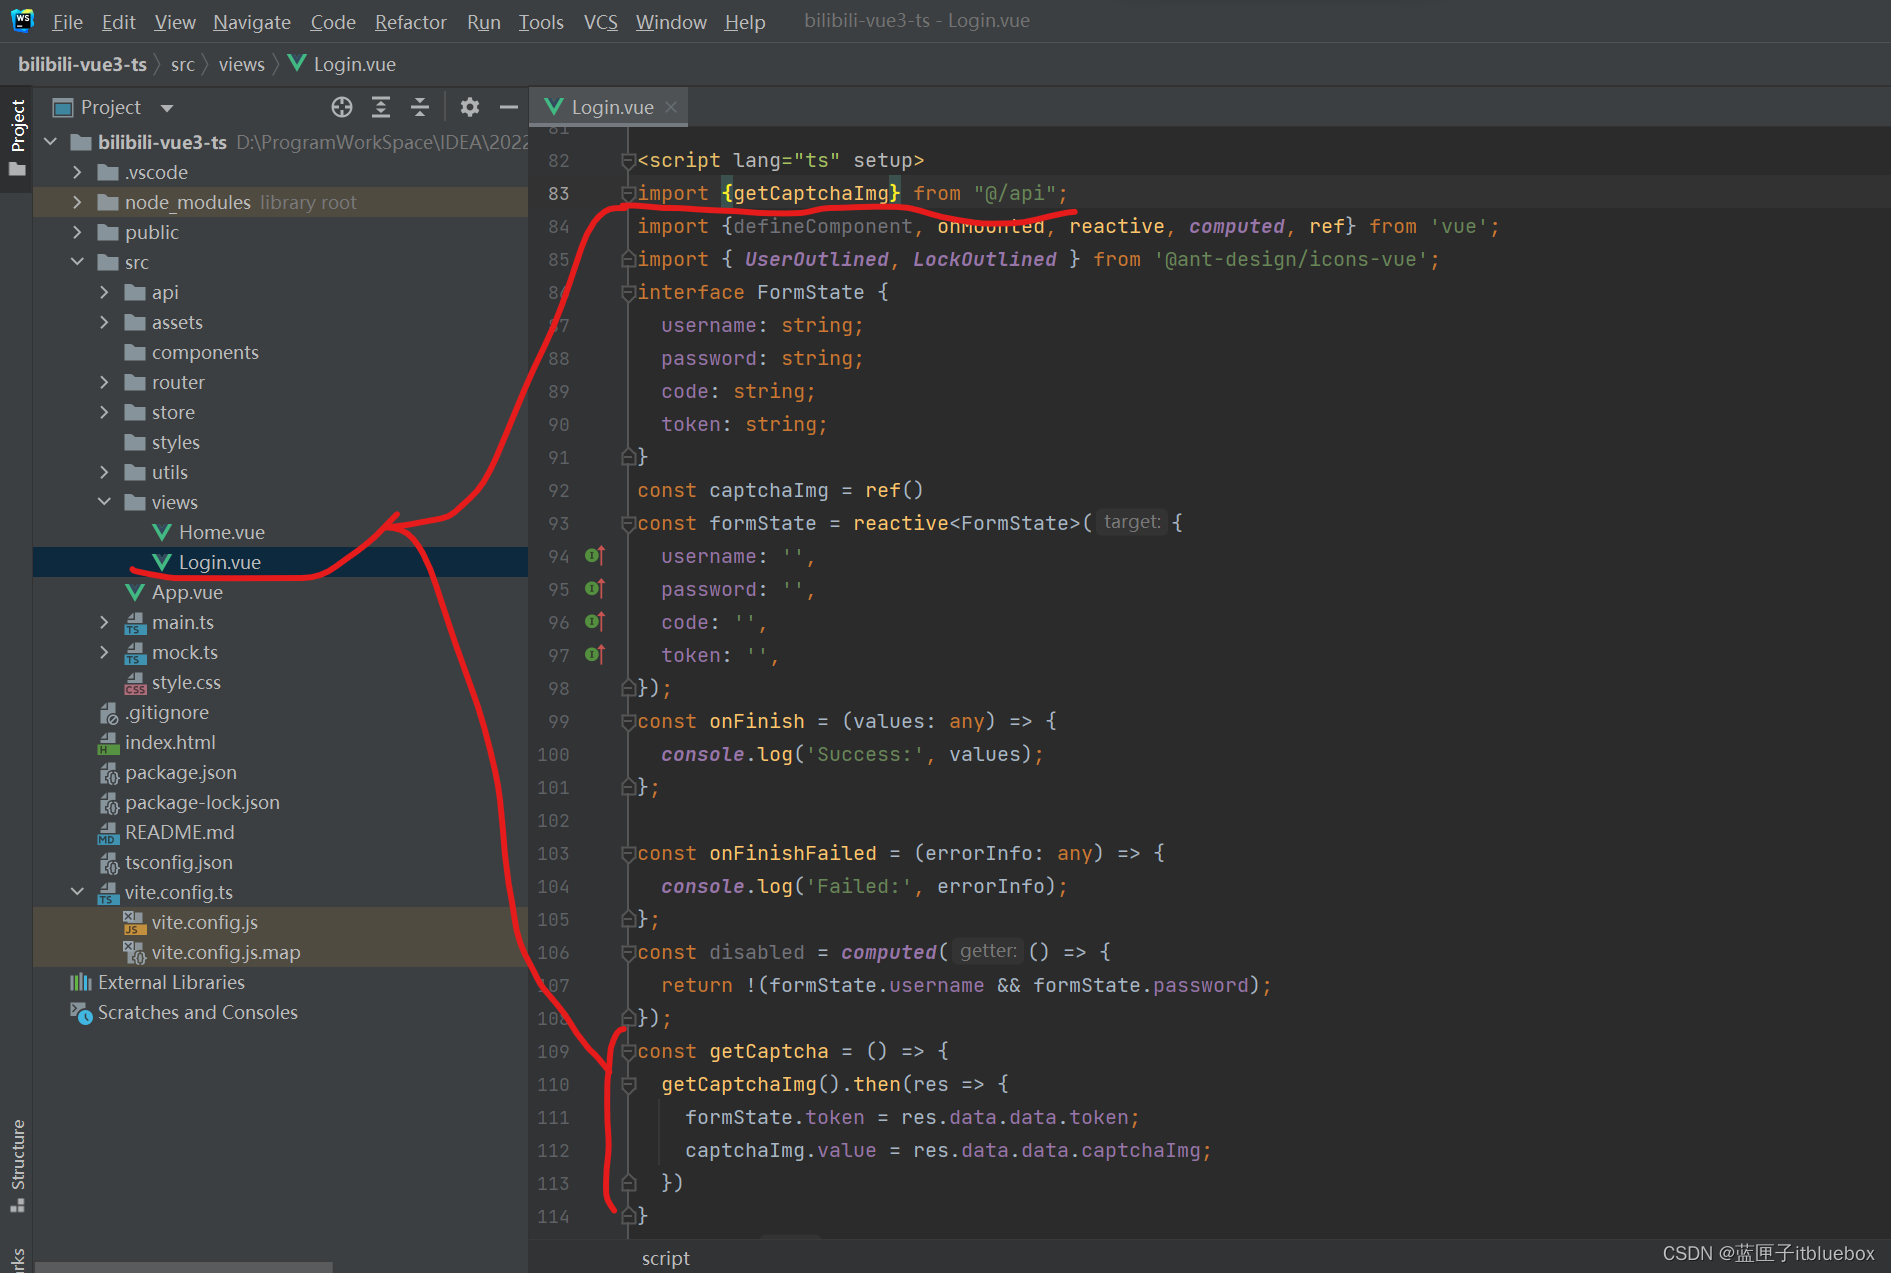Open the Refactor menu

click(410, 22)
